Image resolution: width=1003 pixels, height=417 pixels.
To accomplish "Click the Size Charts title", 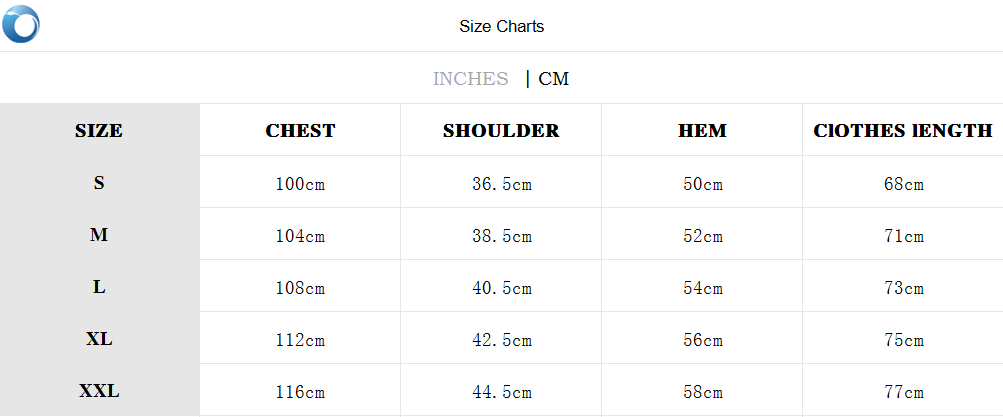I will [502, 26].
